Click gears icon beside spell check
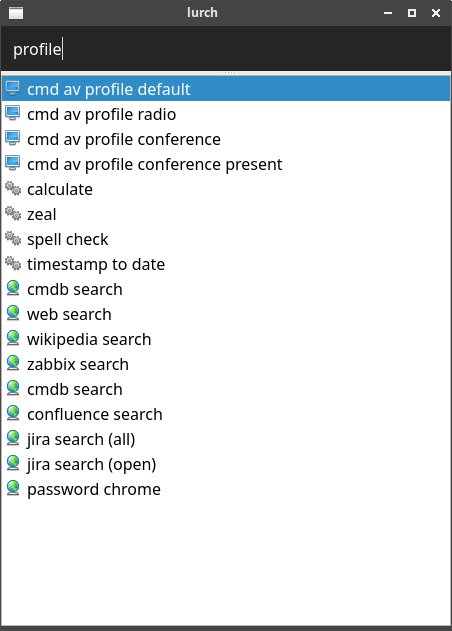The width and height of the screenshot is (452, 631). (x=13, y=238)
